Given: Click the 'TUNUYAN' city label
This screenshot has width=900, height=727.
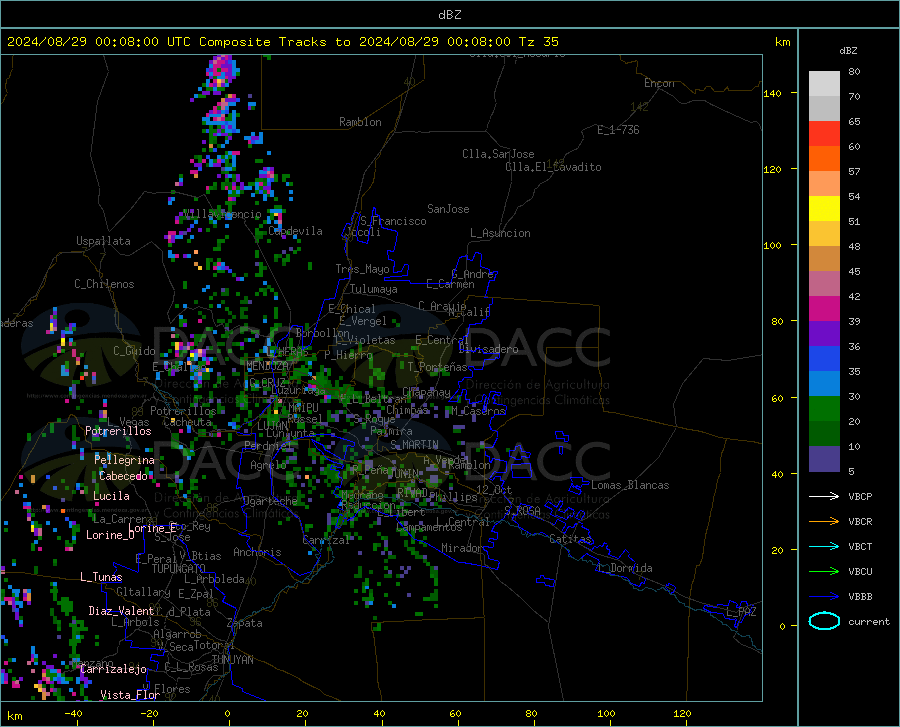Looking at the screenshot, I should [x=232, y=660].
